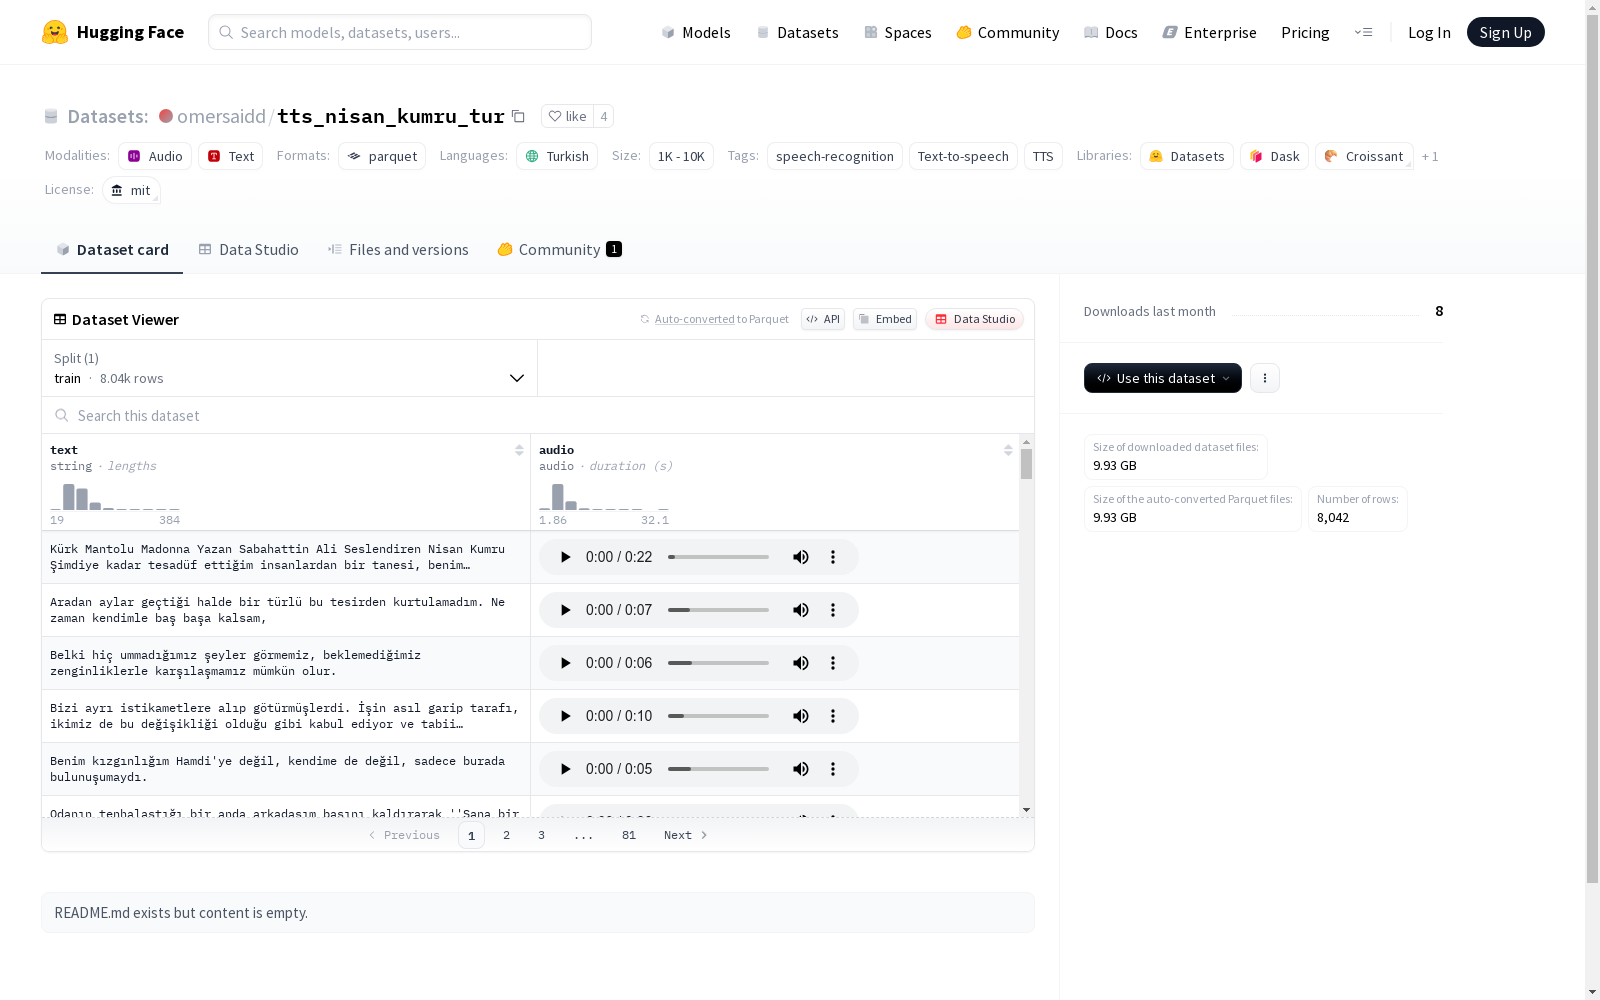1600x1000 pixels.
Task: Mute the 0:06 audio clip
Action: (x=801, y=663)
